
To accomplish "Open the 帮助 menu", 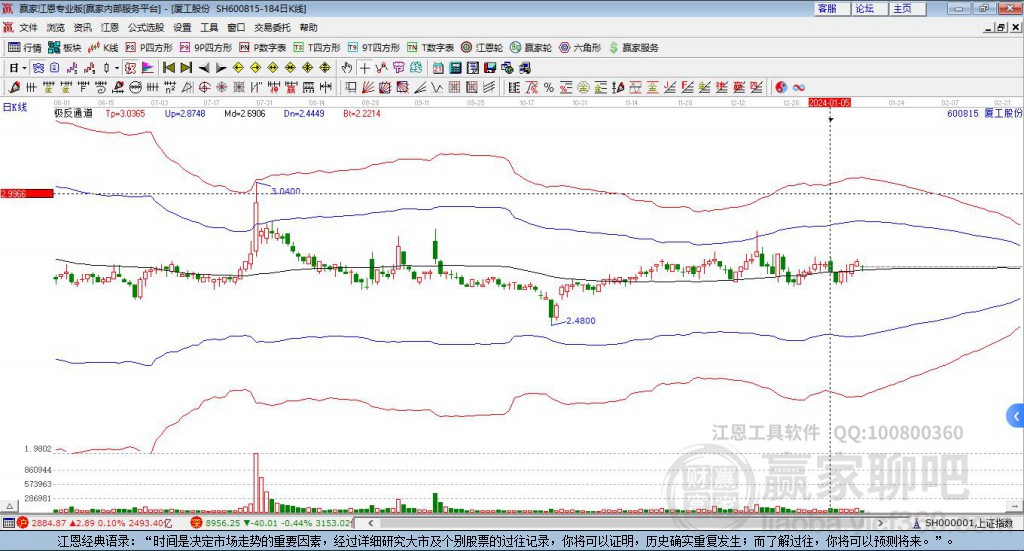I will [308, 27].
